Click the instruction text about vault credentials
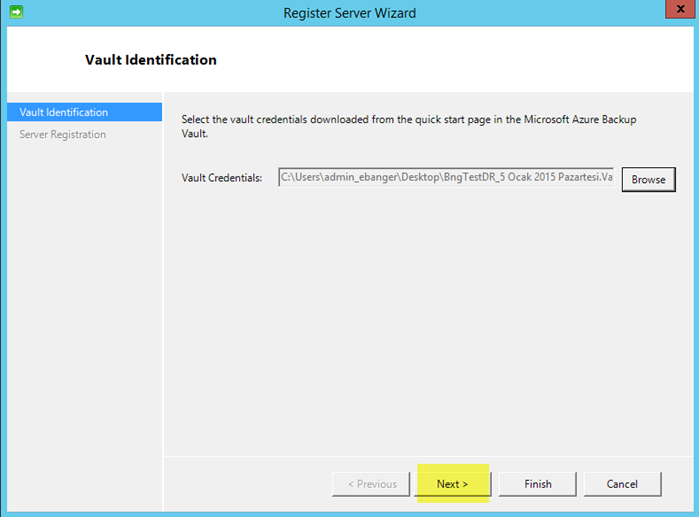699x517 pixels. pos(409,126)
